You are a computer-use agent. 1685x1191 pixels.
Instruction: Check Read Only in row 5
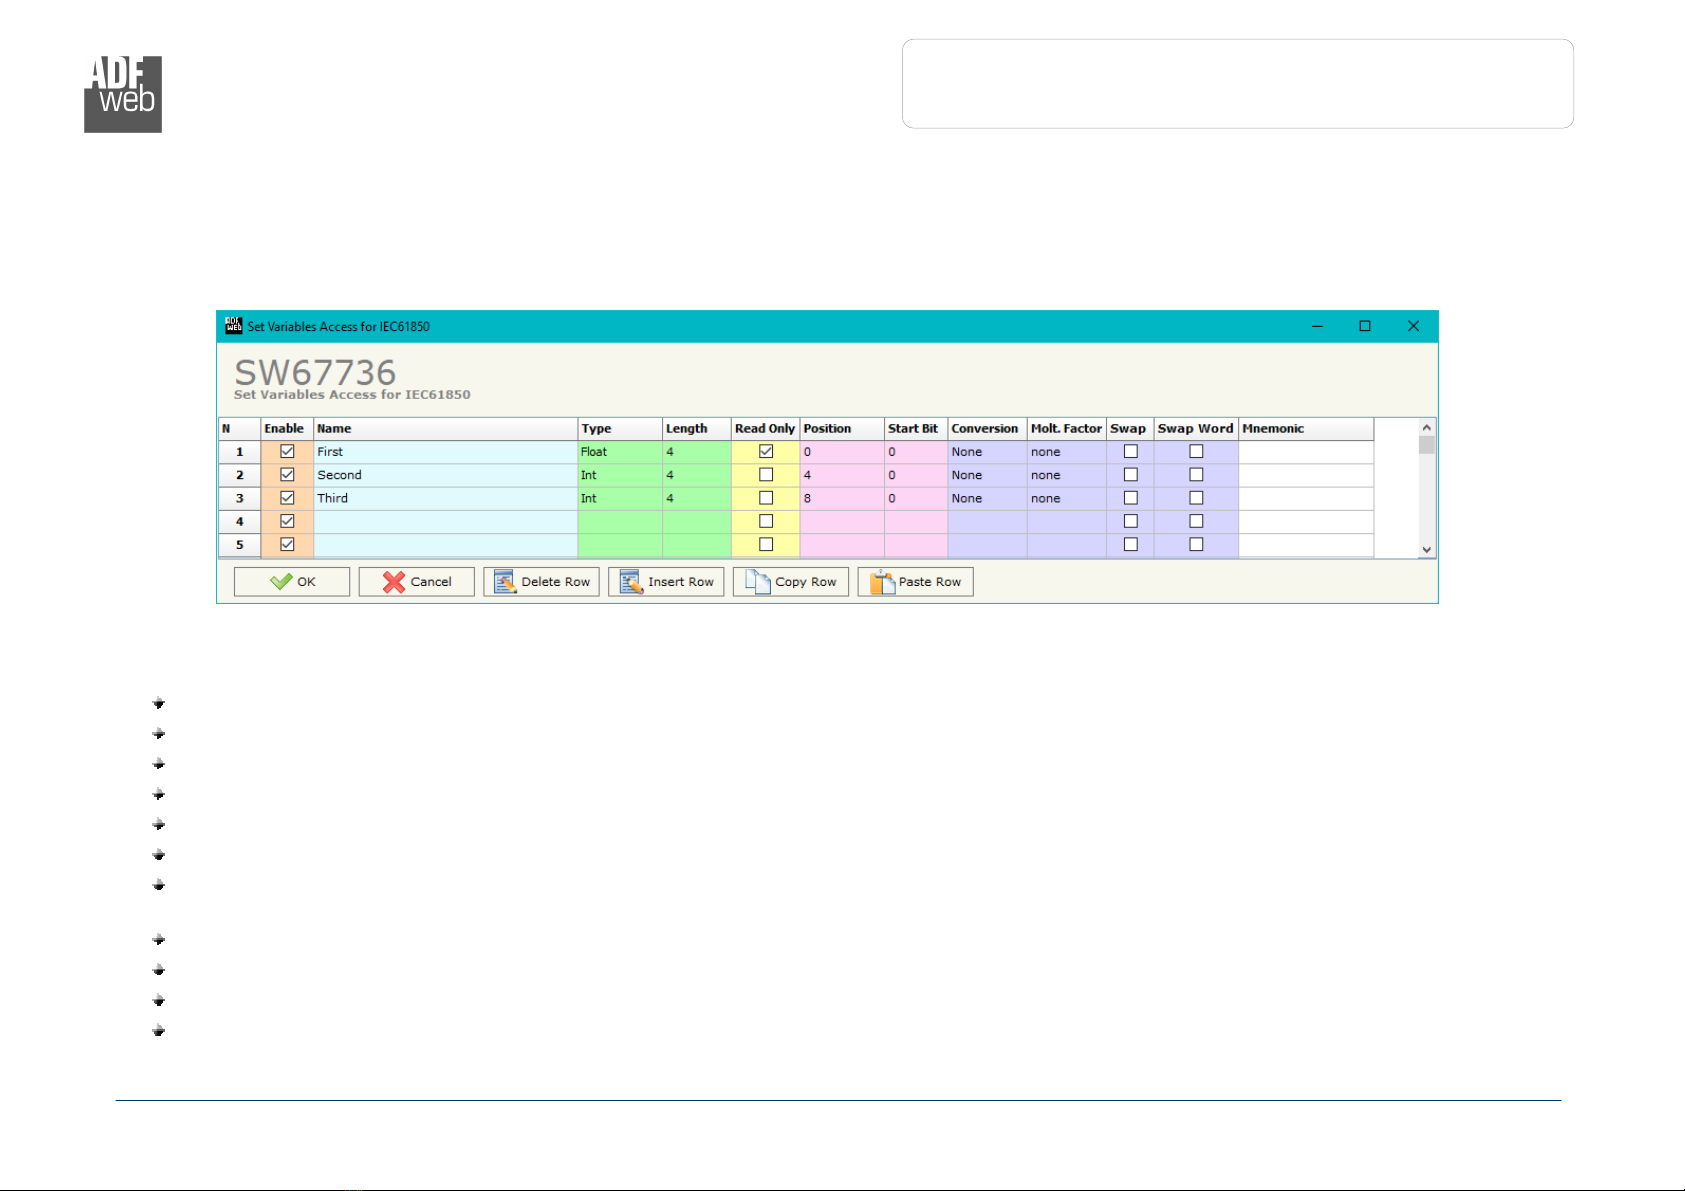tap(766, 545)
